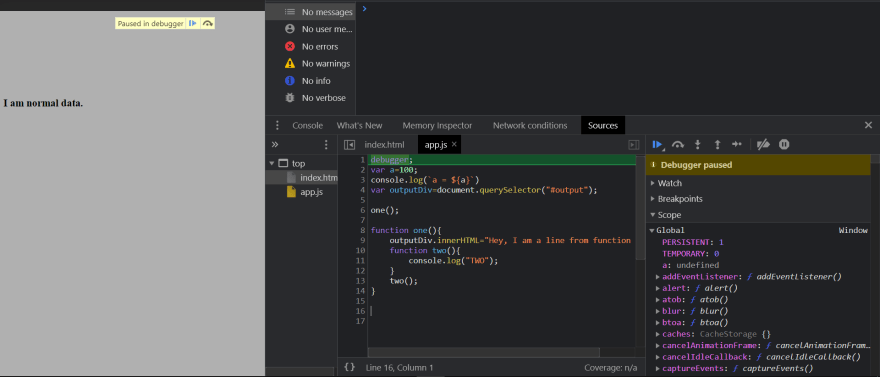Screen dimensions: 880x377
Task: Close the app.js editor tab
Action: 454,144
